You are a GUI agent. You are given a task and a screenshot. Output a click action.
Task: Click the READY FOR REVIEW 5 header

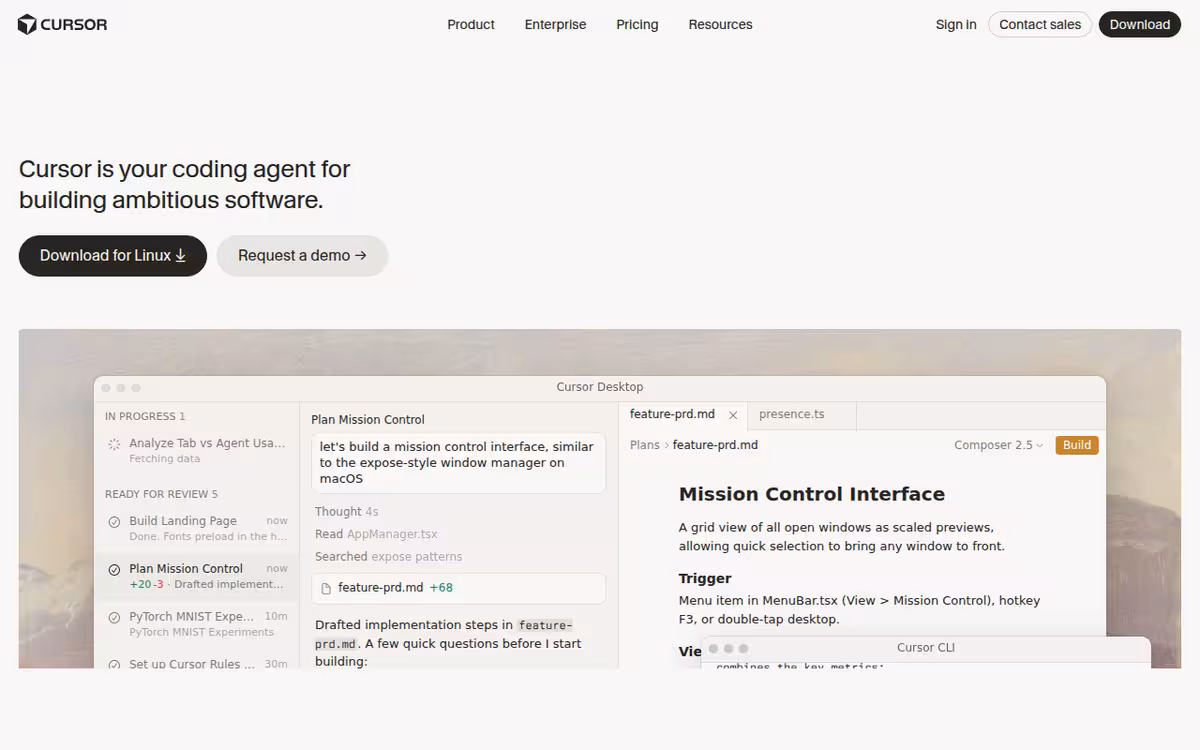[161, 494]
